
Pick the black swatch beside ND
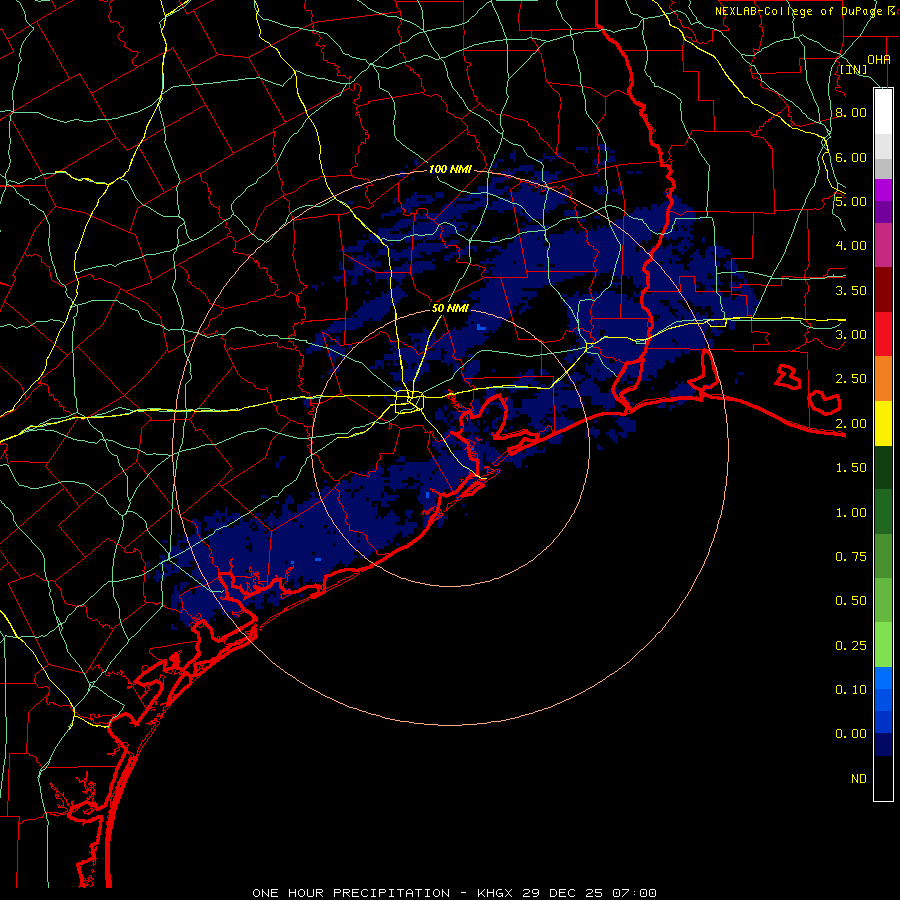(883, 778)
